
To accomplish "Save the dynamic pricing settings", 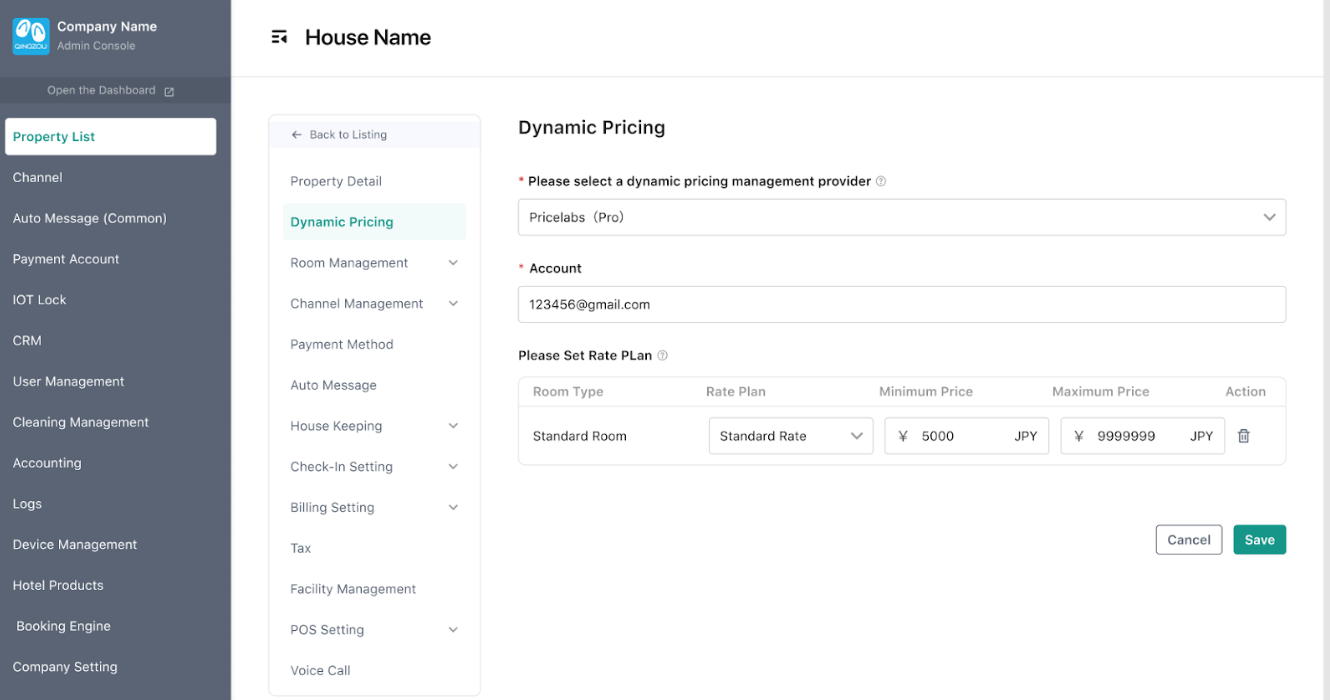I will (1259, 540).
